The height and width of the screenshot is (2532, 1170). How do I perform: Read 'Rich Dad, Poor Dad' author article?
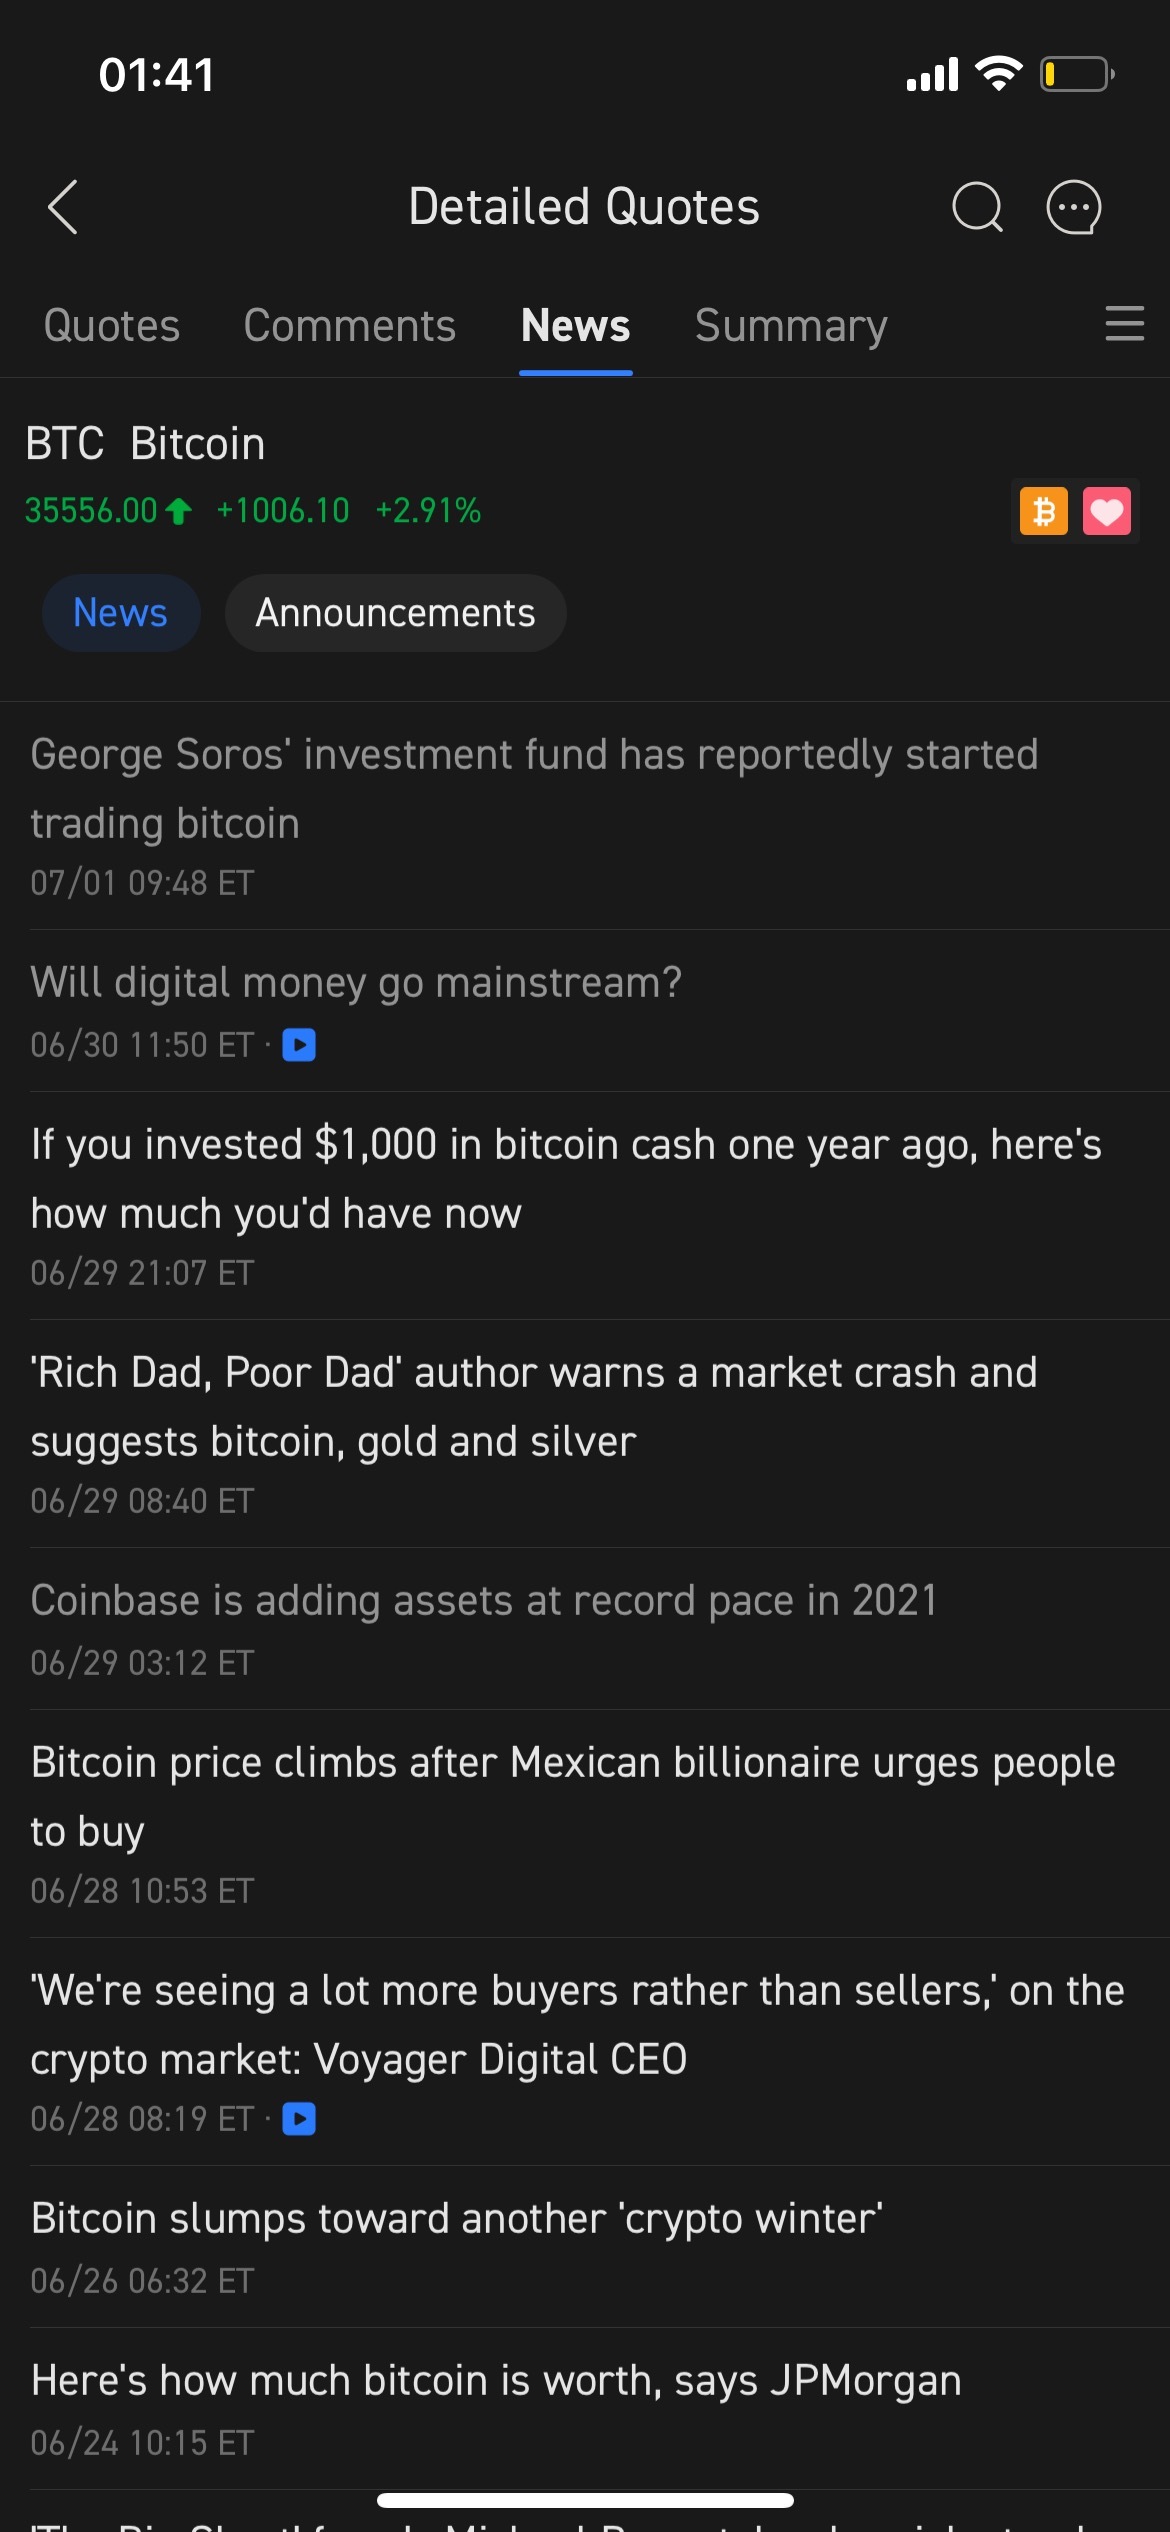pos(534,1407)
